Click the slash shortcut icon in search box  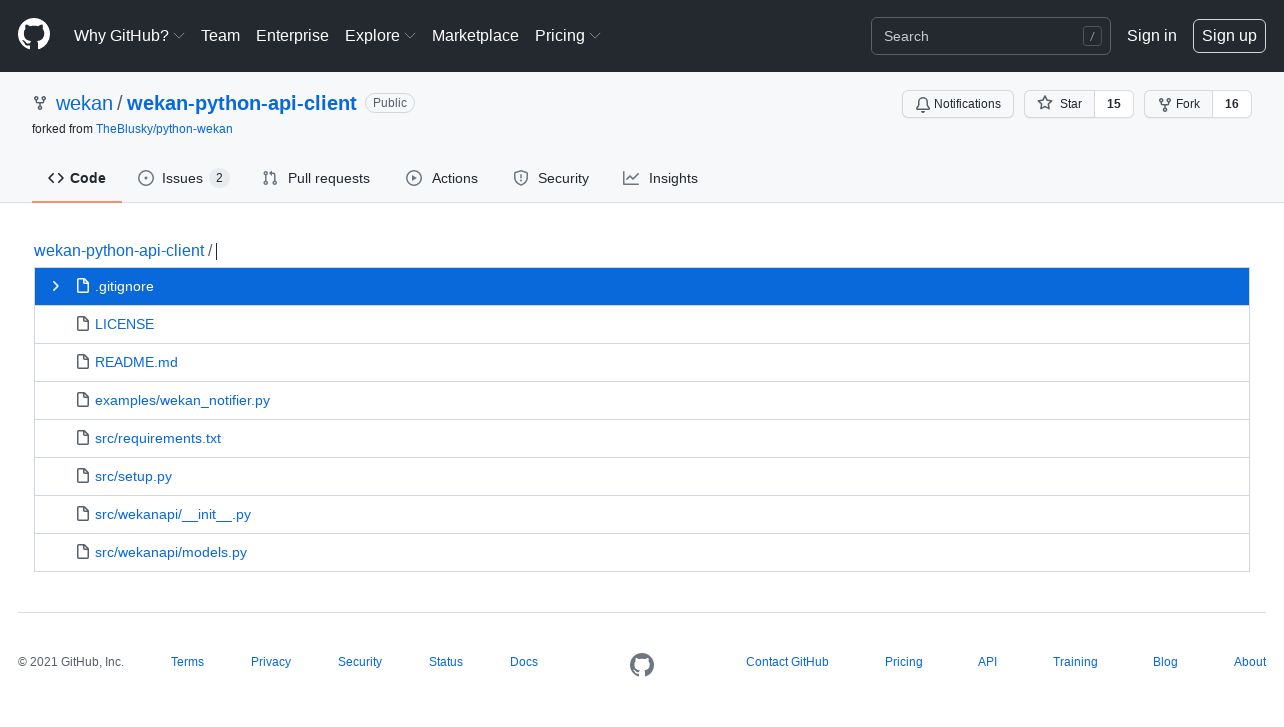(1092, 36)
